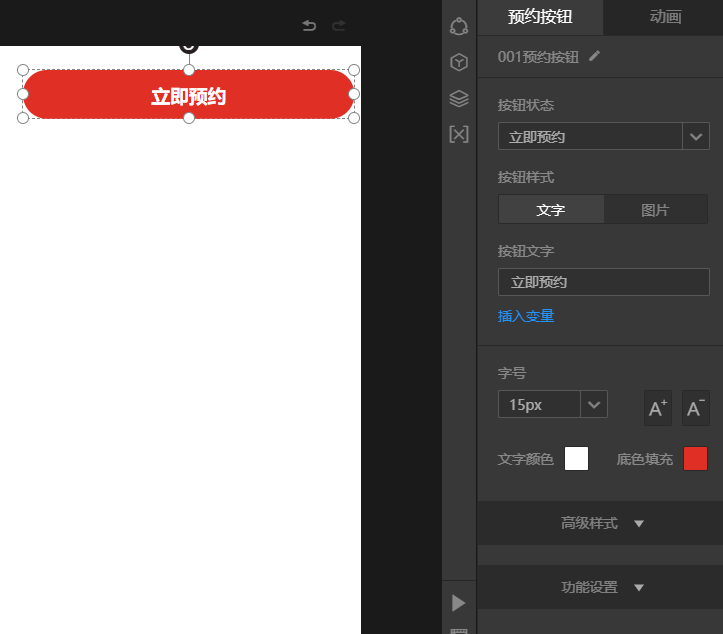Click the play preview icon

(458, 603)
